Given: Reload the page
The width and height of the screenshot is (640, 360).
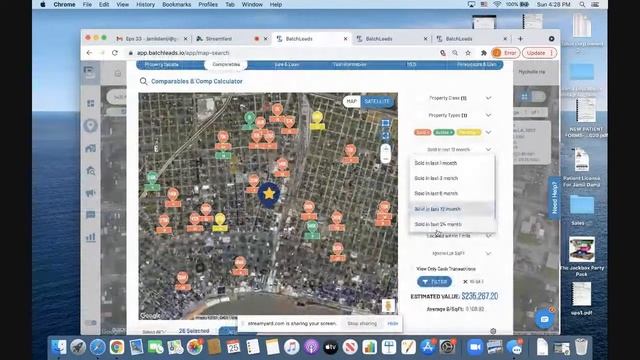Looking at the screenshot, I should point(115,53).
